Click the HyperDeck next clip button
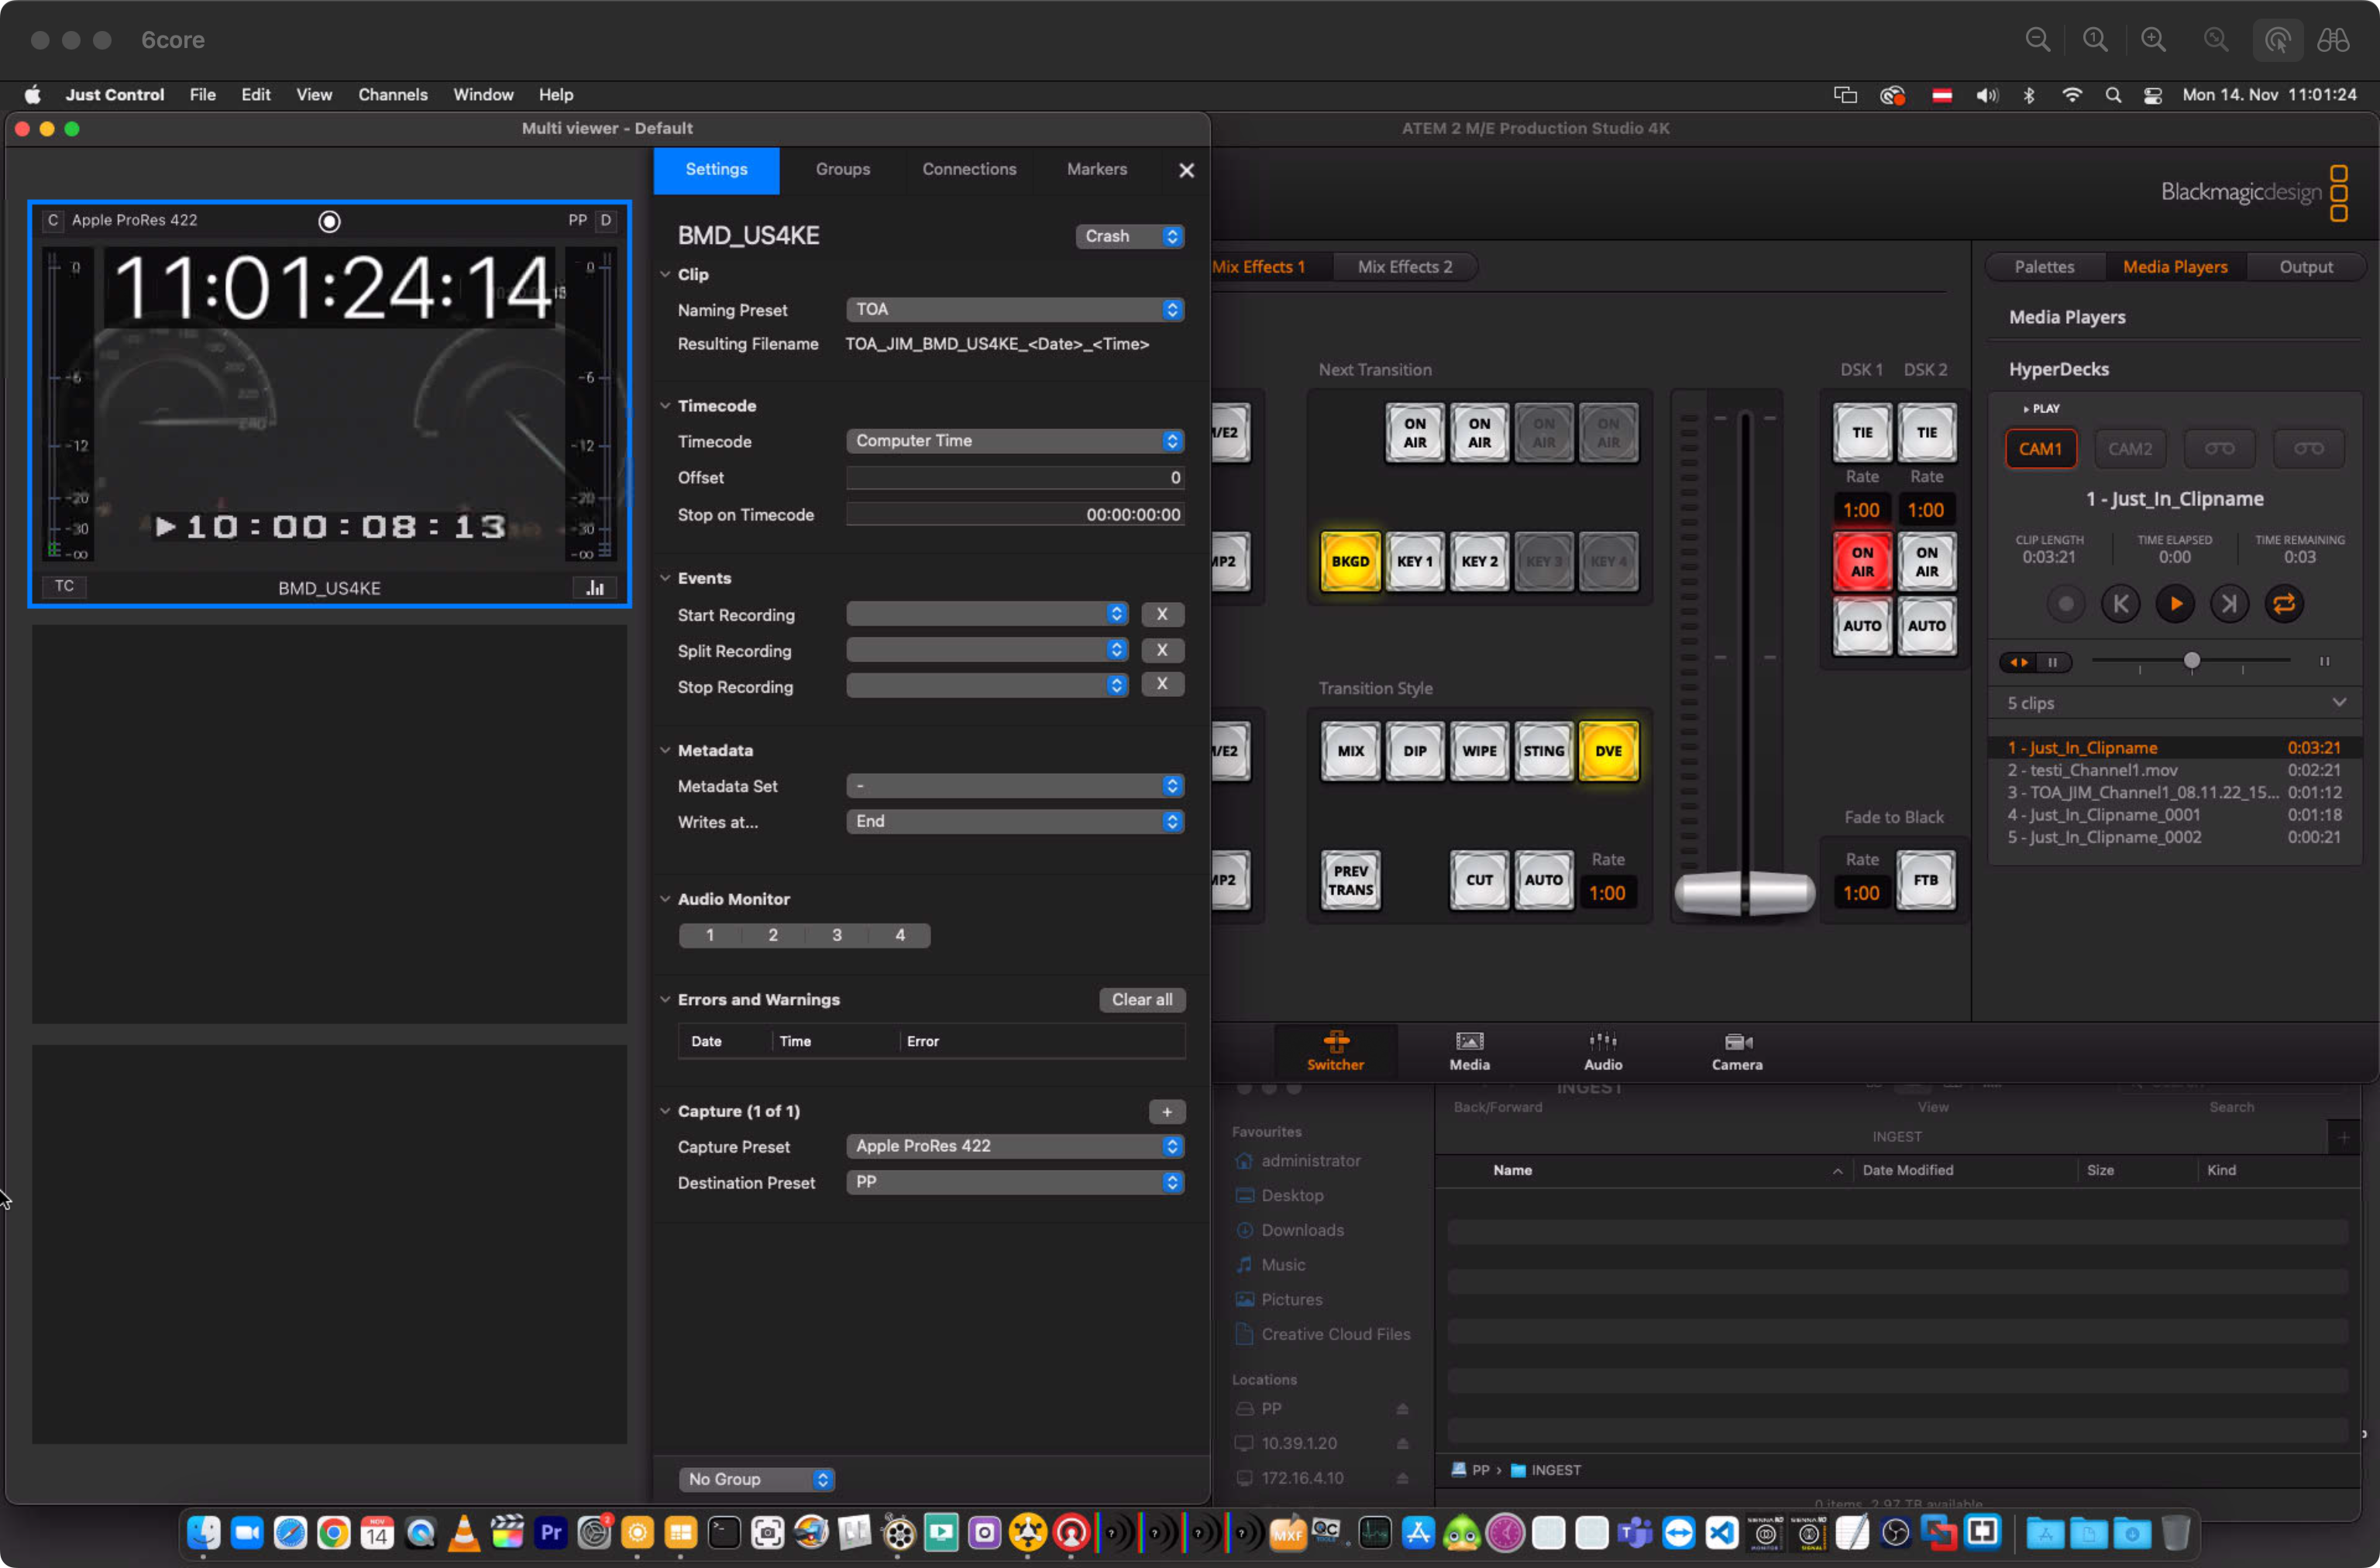 [2229, 604]
